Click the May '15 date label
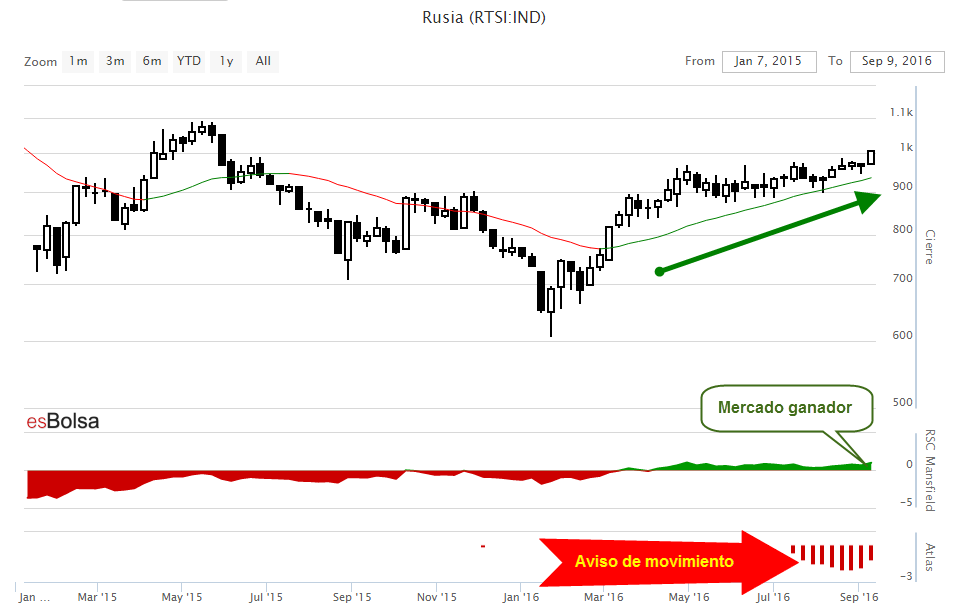The height and width of the screenshot is (616, 956). pyautogui.click(x=182, y=597)
